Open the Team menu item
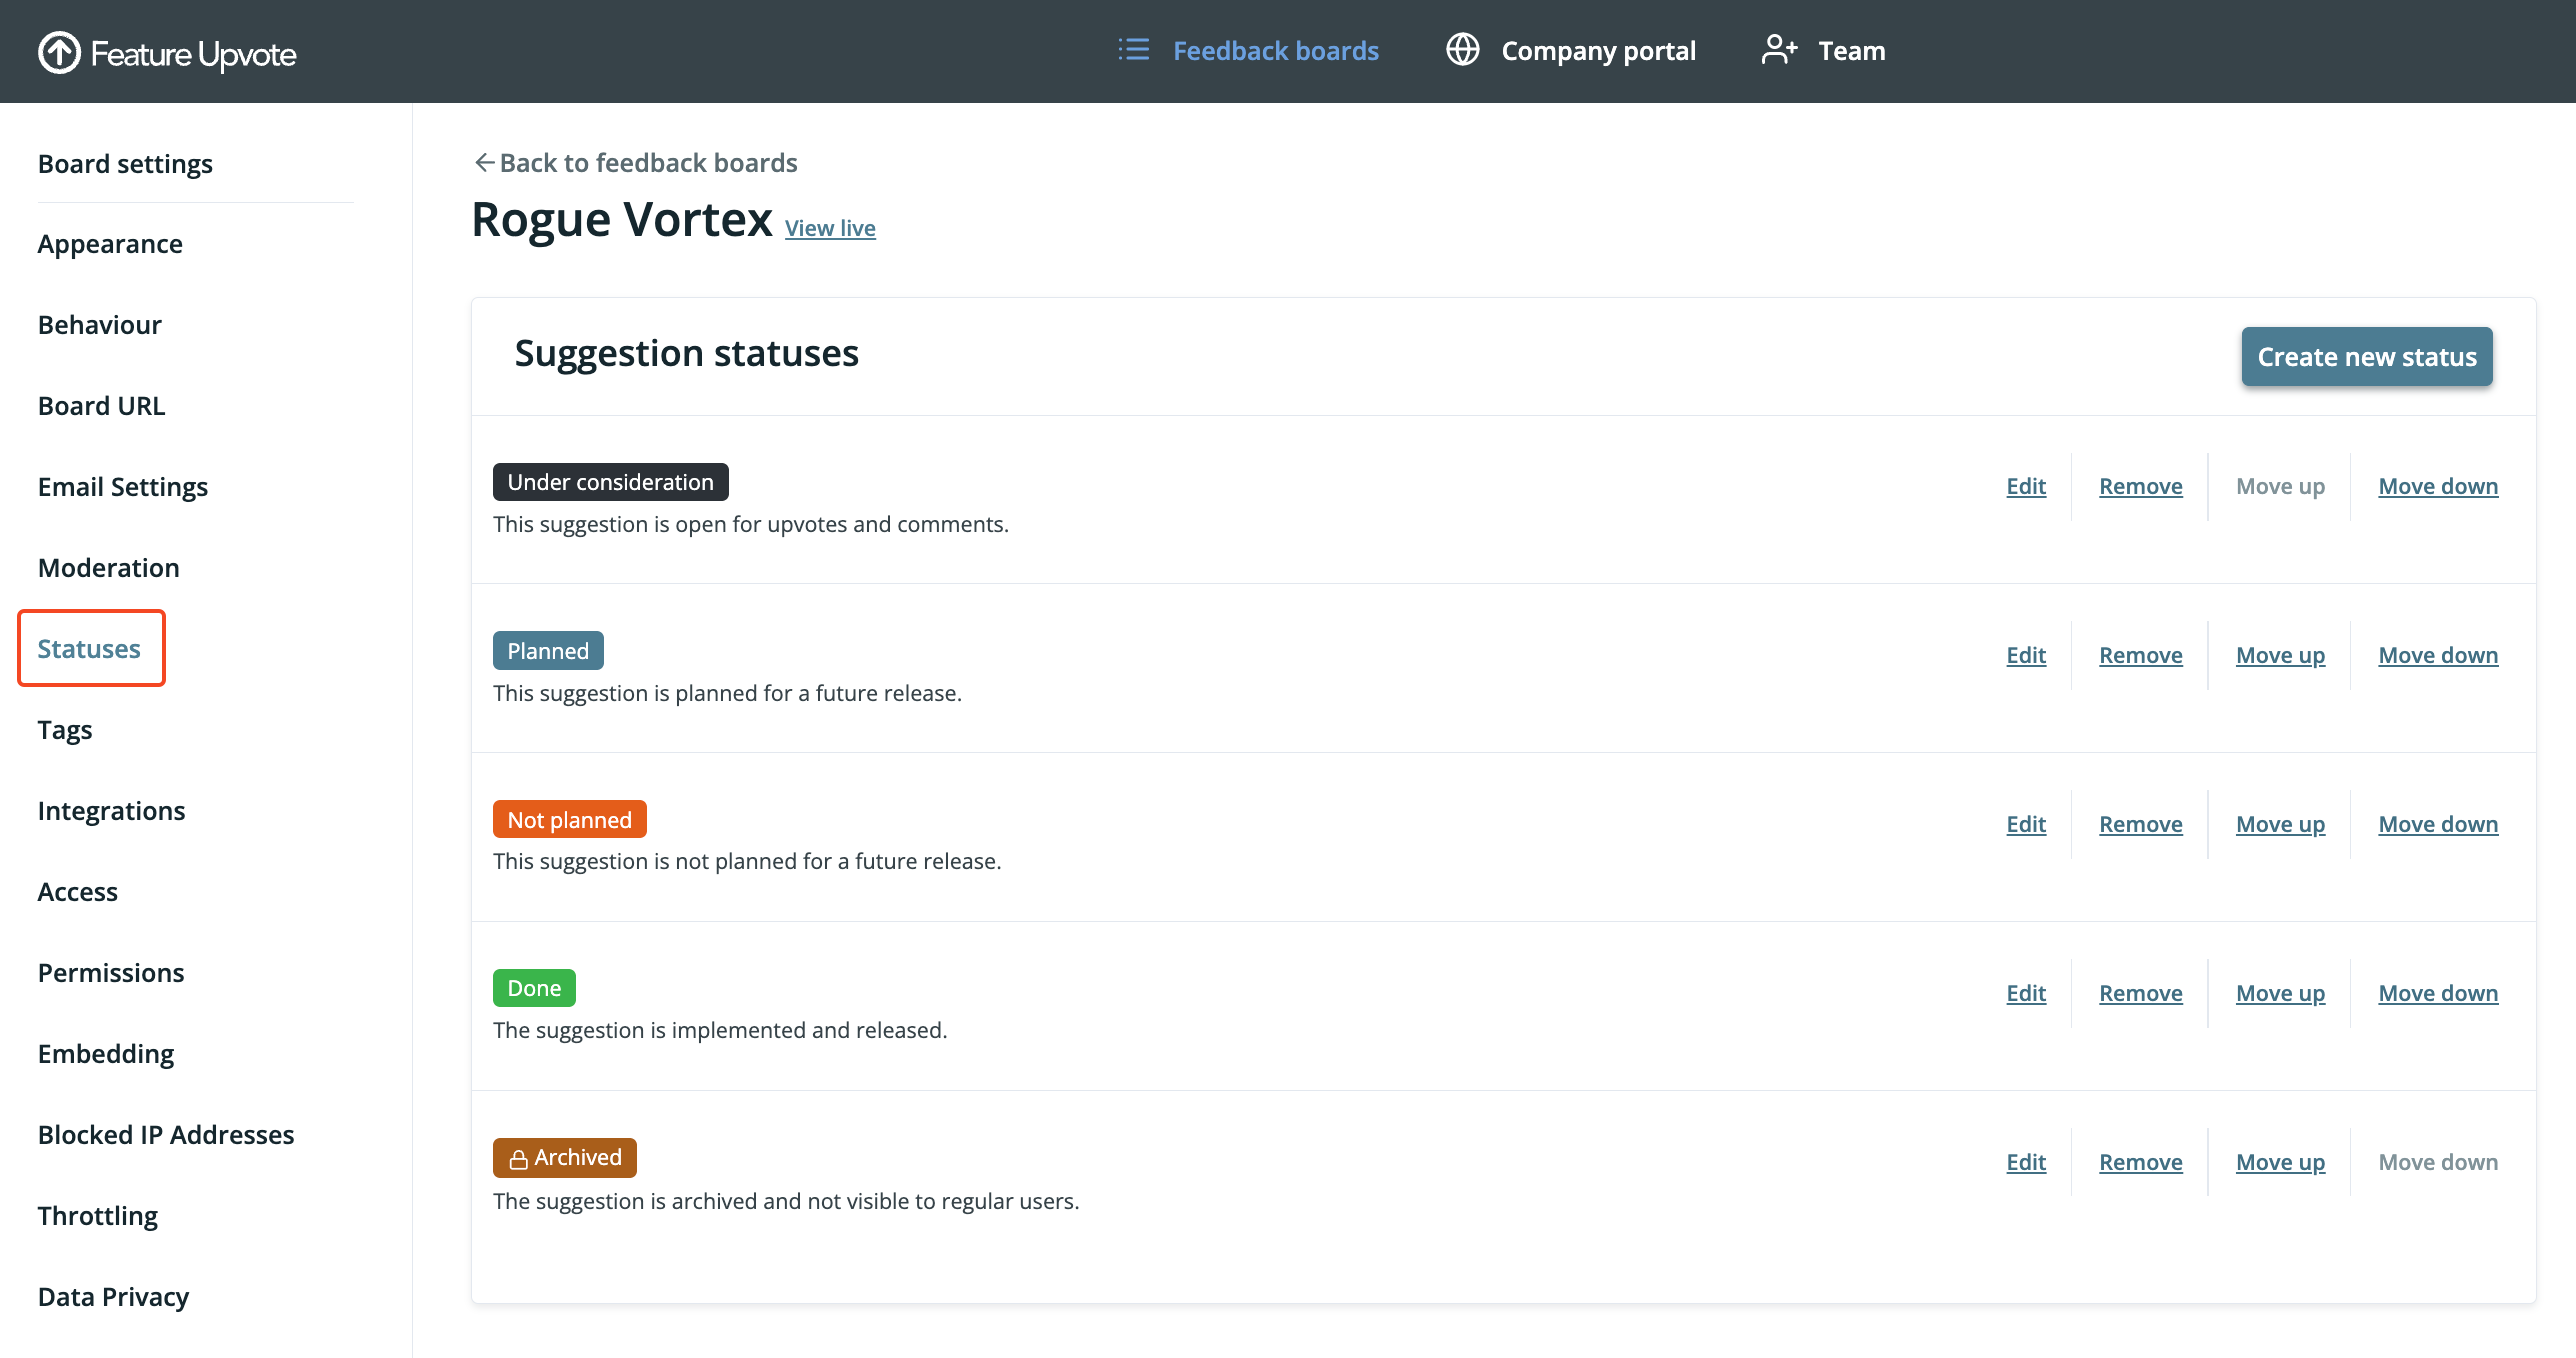Screen dimensions: 2576x1358 (x=1851, y=51)
